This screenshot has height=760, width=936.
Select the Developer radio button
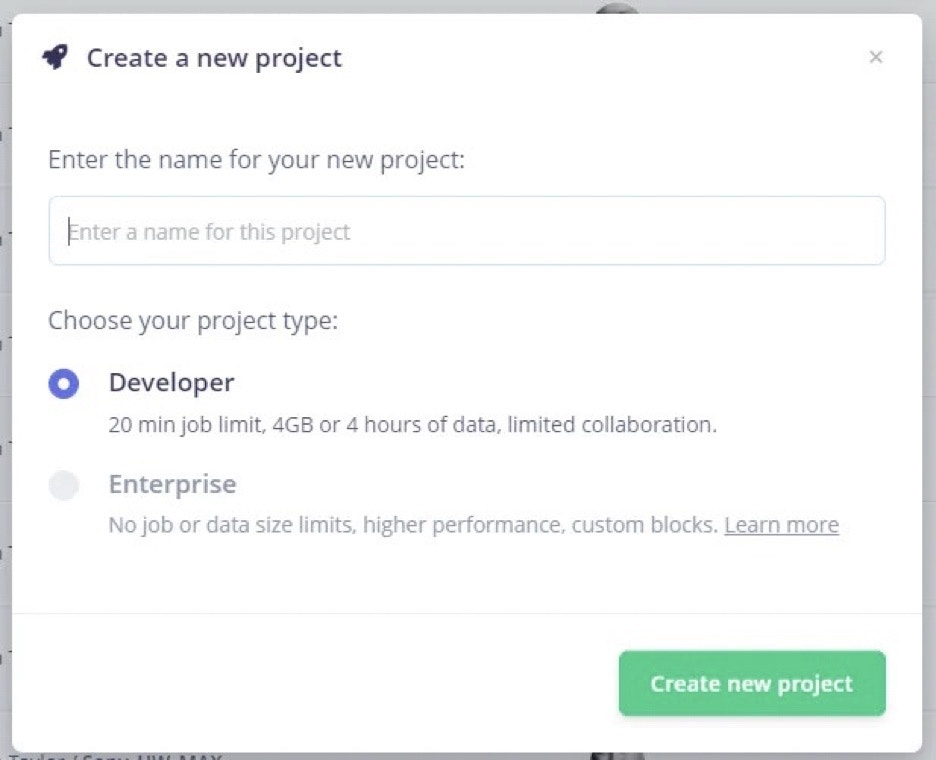[64, 384]
